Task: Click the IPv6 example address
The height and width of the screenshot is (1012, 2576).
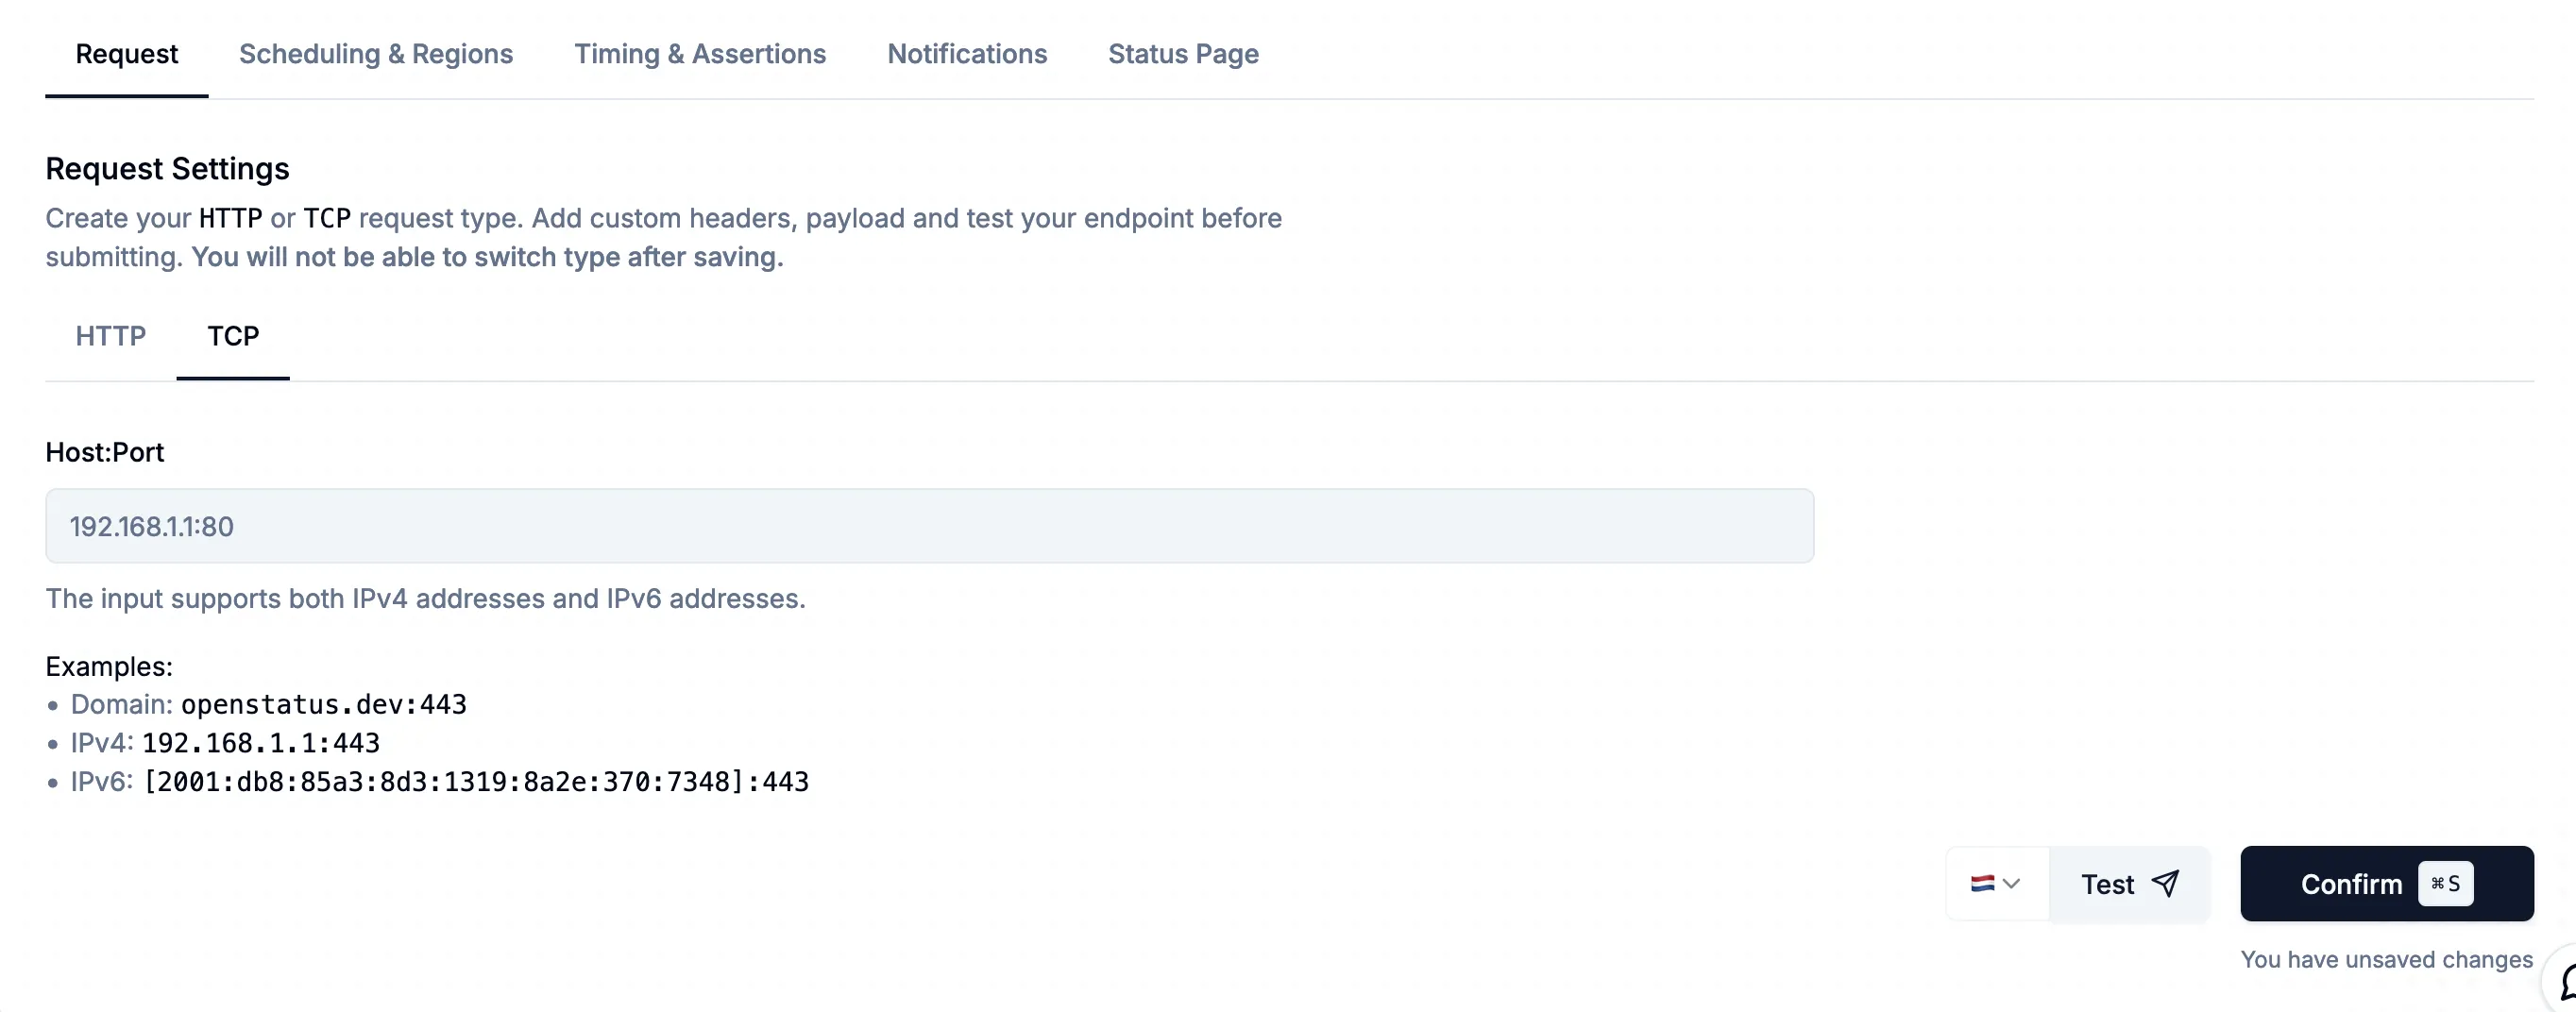Action: click(476, 782)
